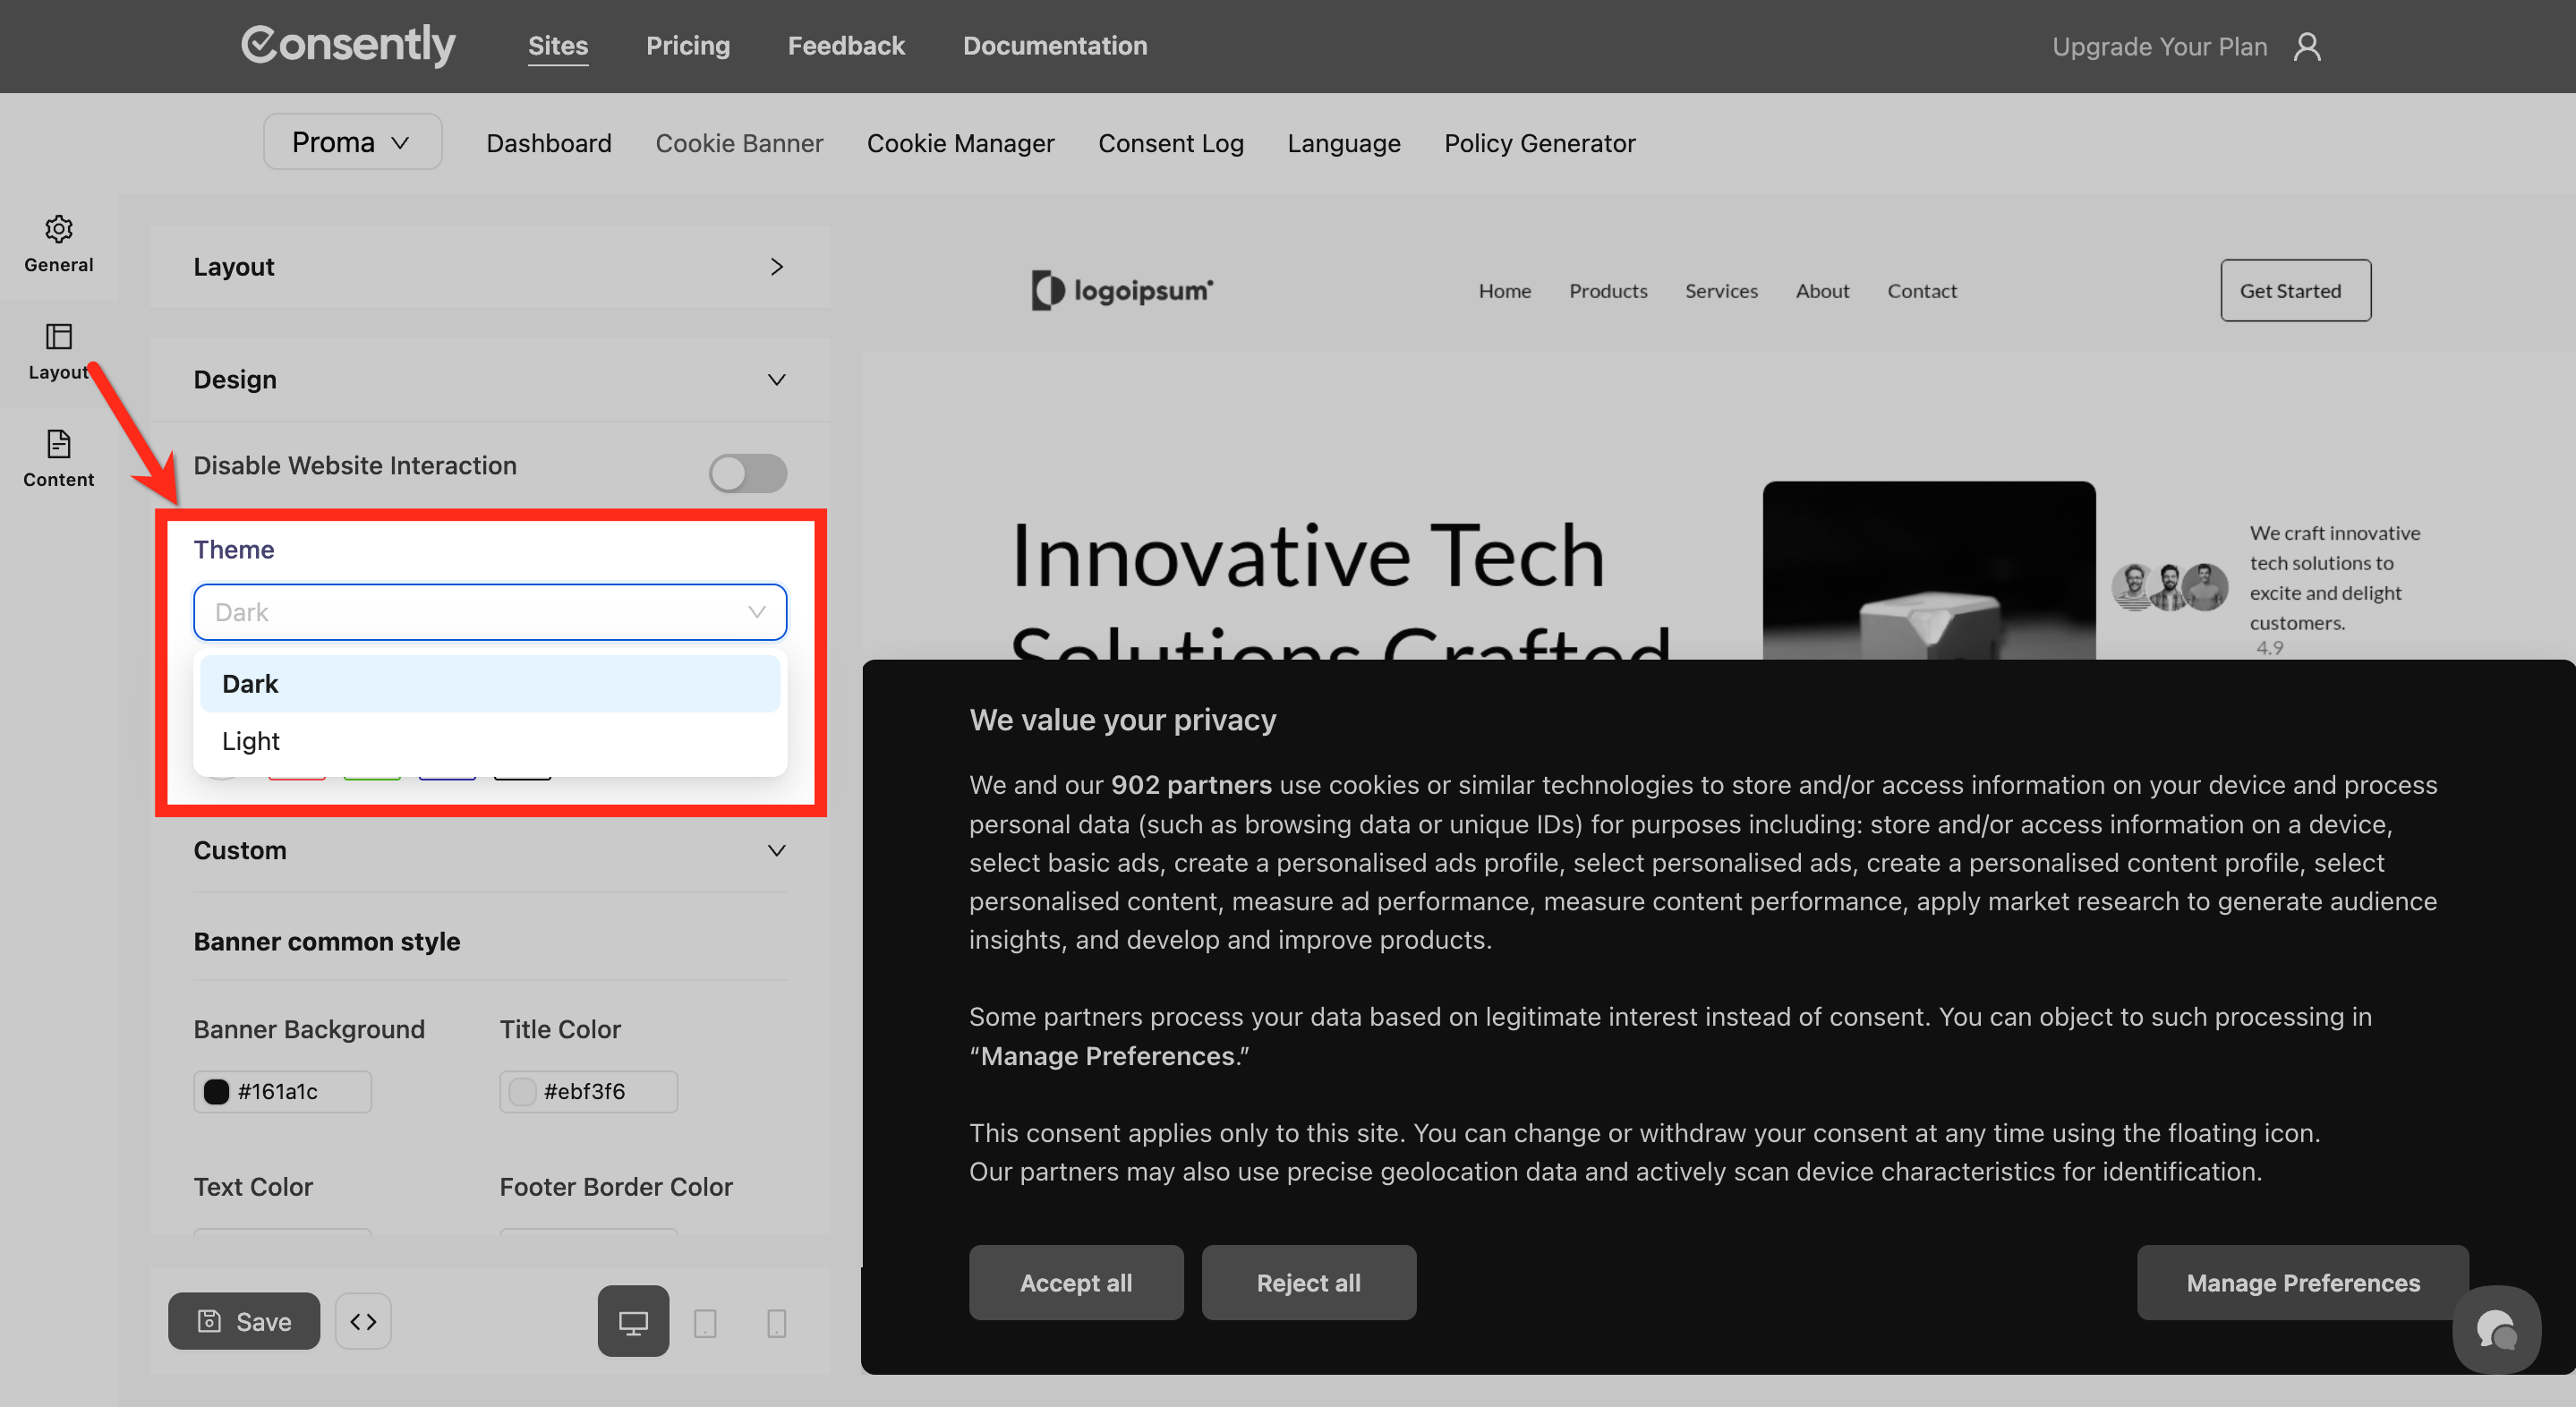Open the Proma site selector dropdown
The height and width of the screenshot is (1407, 2576).
[x=352, y=142]
